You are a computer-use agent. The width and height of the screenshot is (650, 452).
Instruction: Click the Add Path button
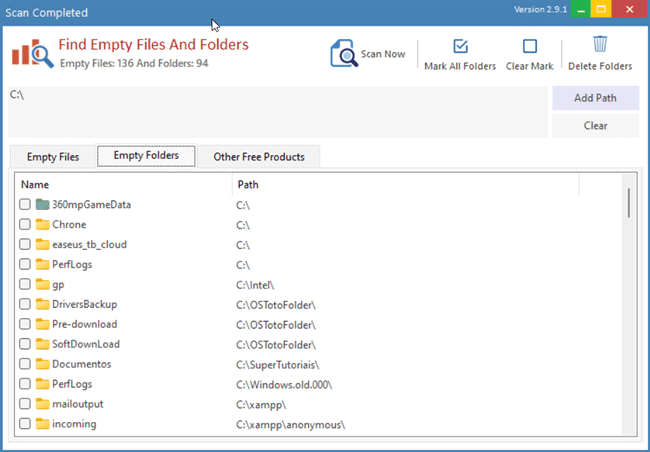pos(595,98)
